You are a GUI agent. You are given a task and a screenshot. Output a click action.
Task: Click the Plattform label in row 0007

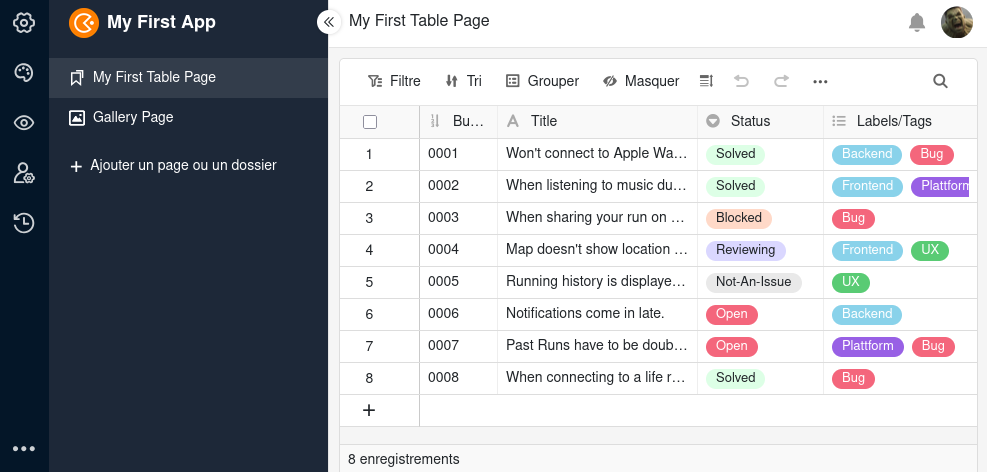coord(868,346)
